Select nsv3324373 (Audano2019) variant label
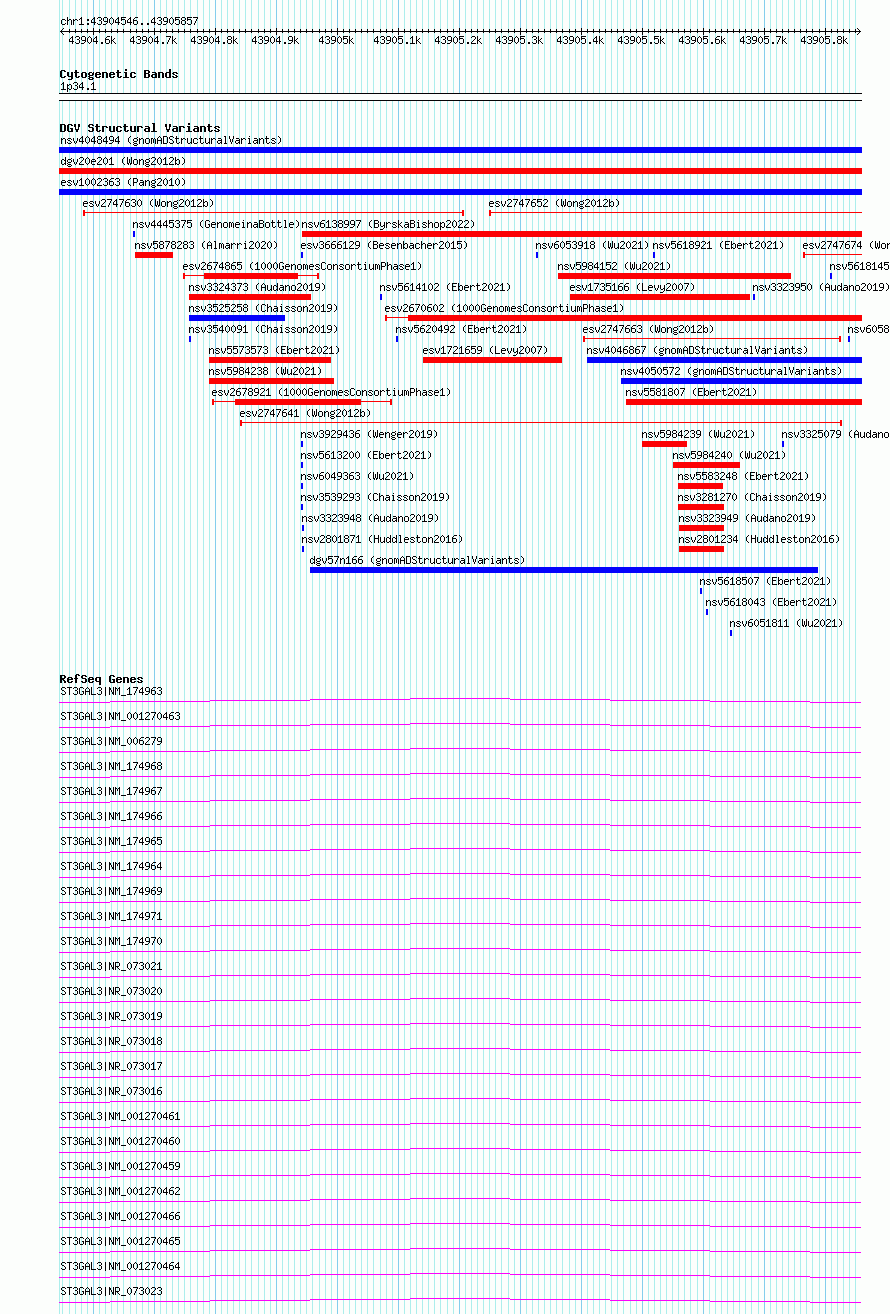This screenshot has height=1314, width=890. tap(257, 287)
